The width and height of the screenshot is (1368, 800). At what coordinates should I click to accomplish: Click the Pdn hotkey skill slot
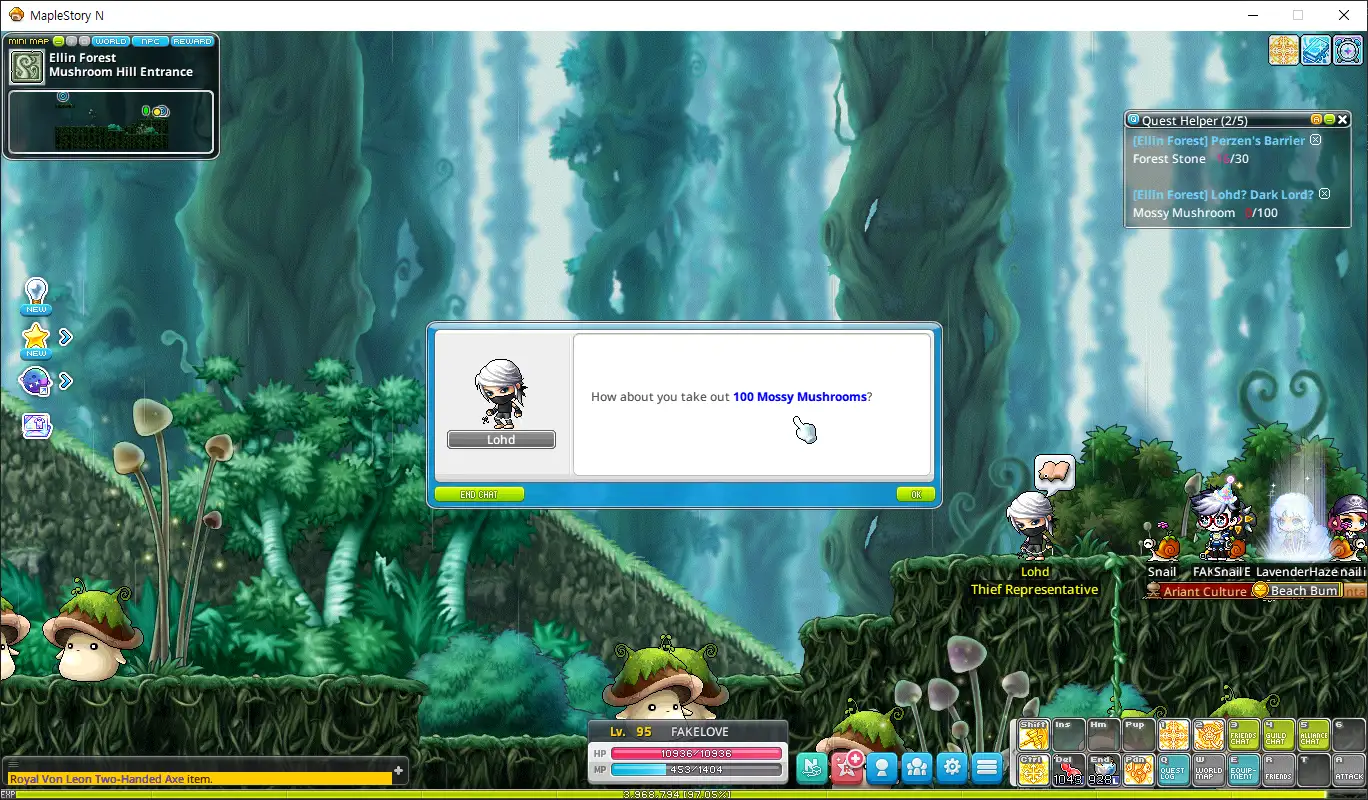[x=1139, y=770]
